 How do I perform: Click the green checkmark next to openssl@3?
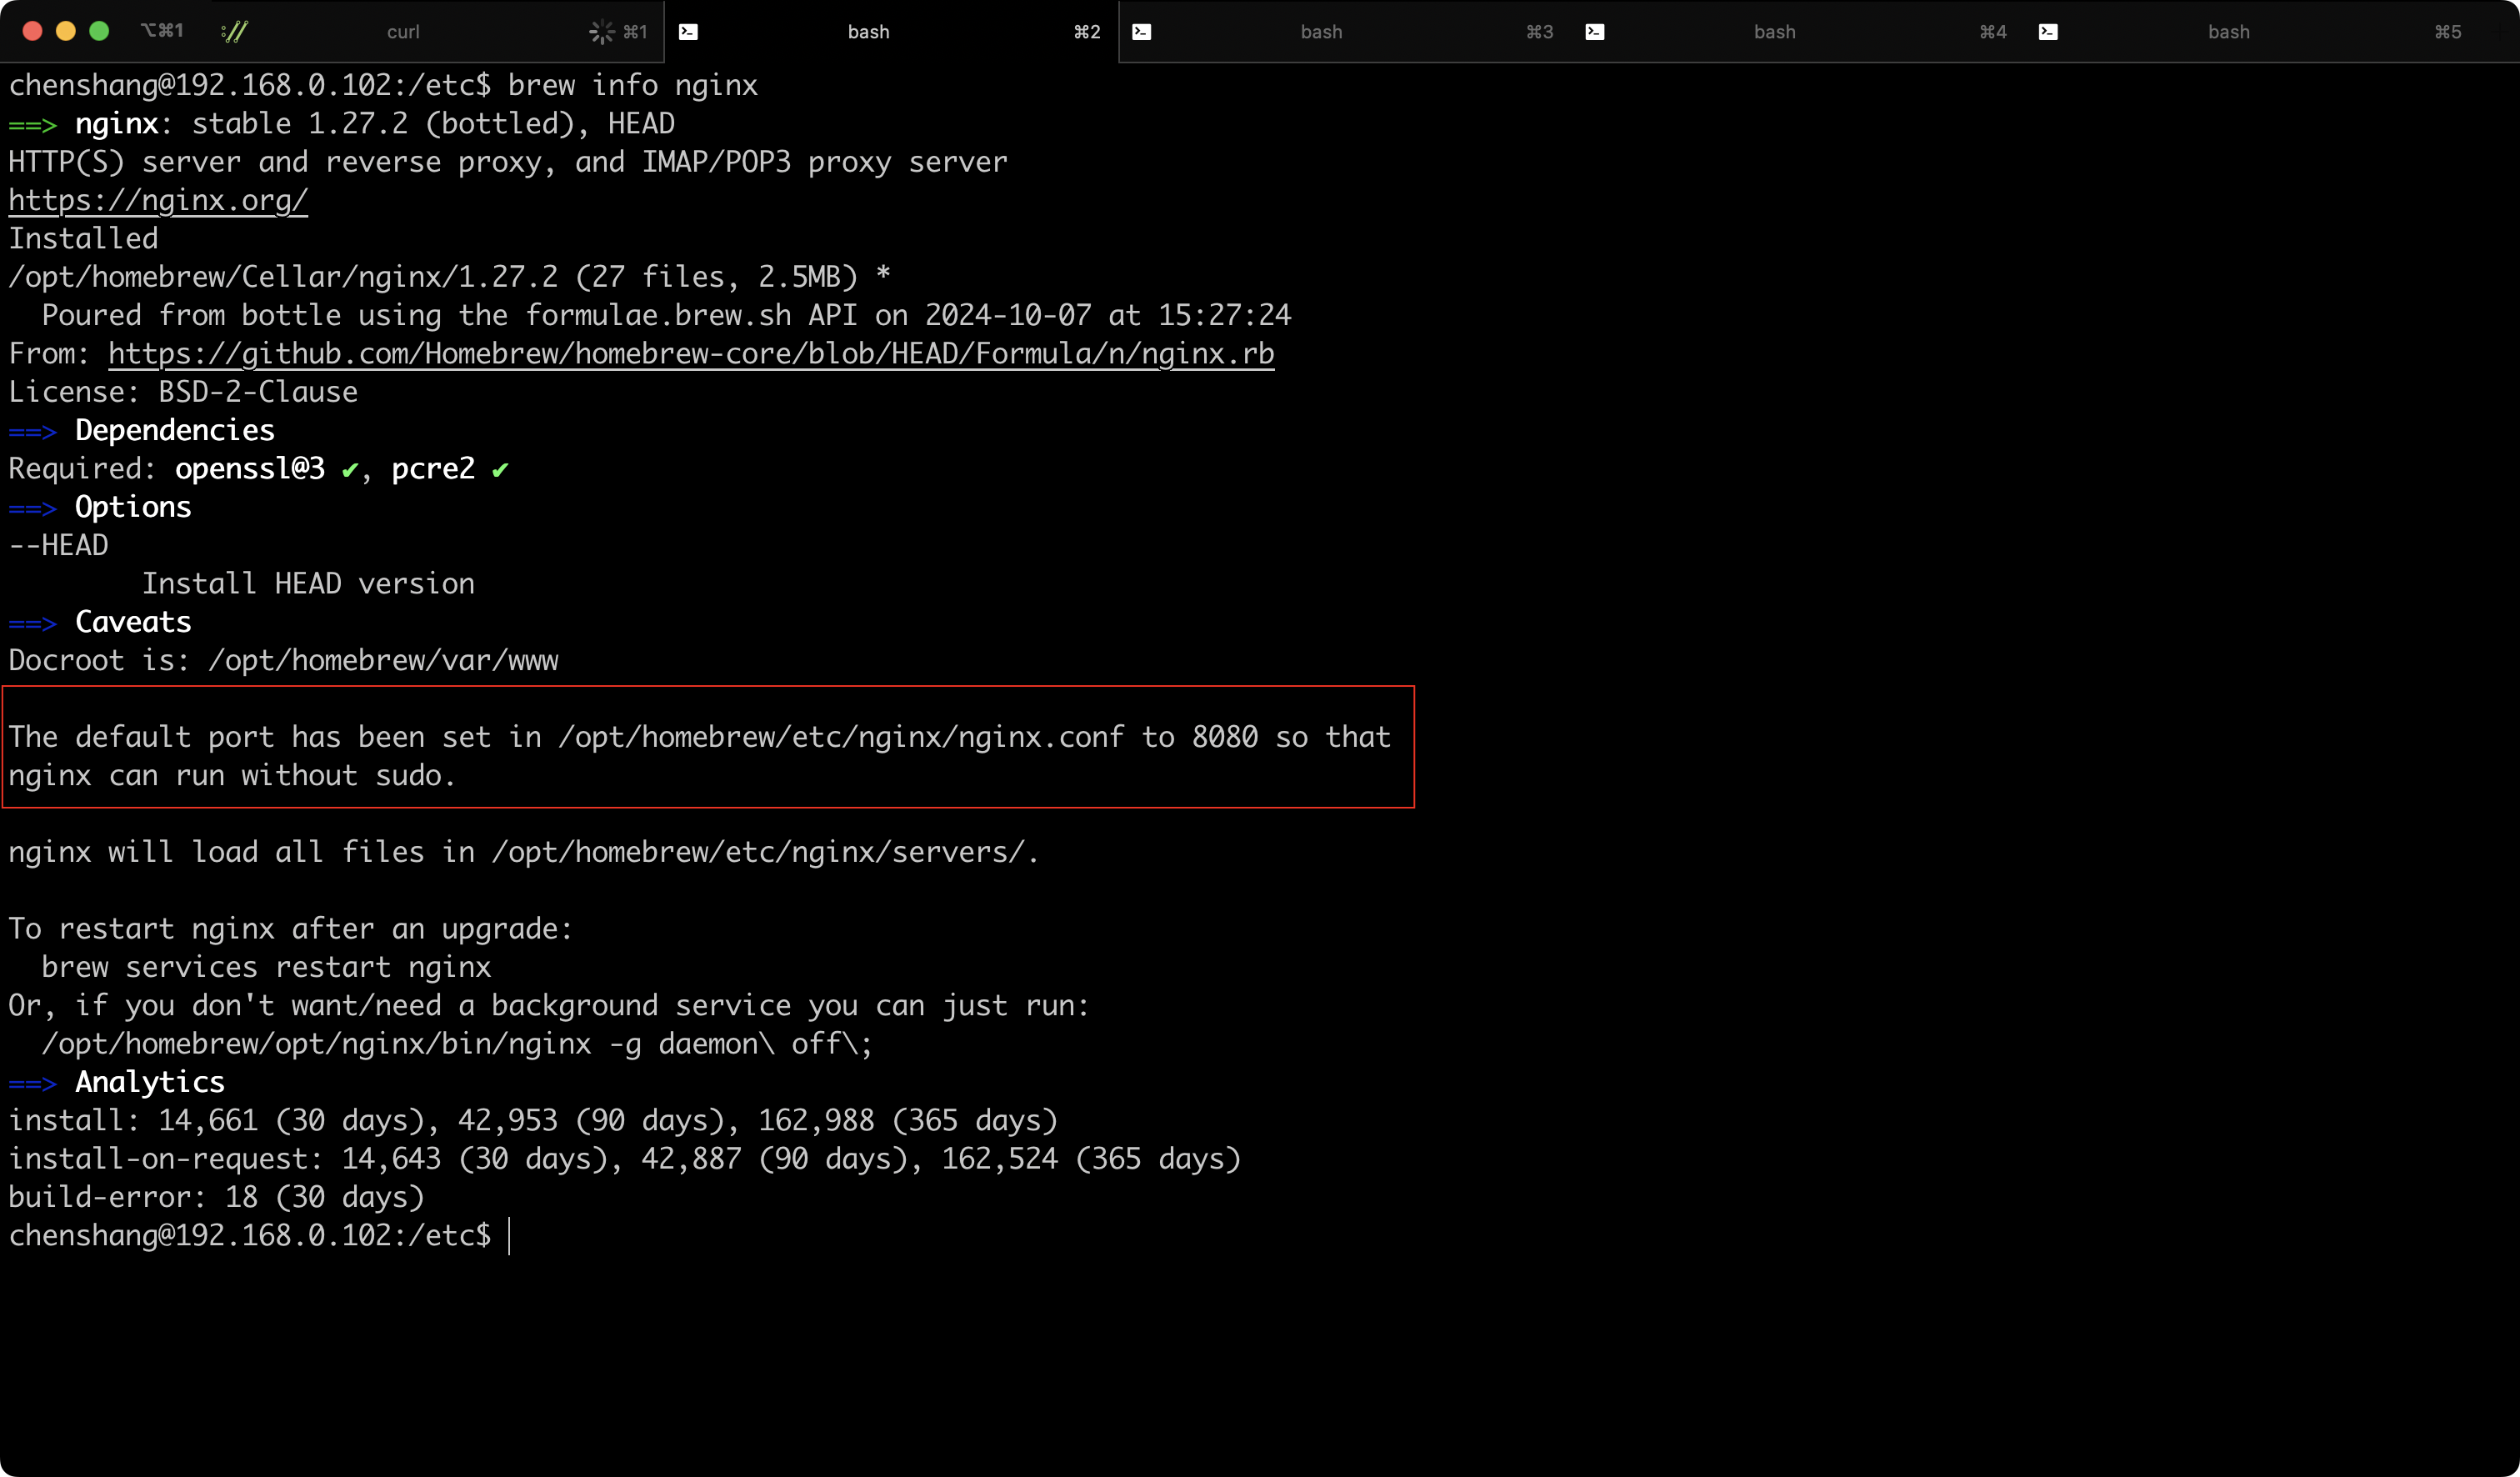(x=349, y=470)
